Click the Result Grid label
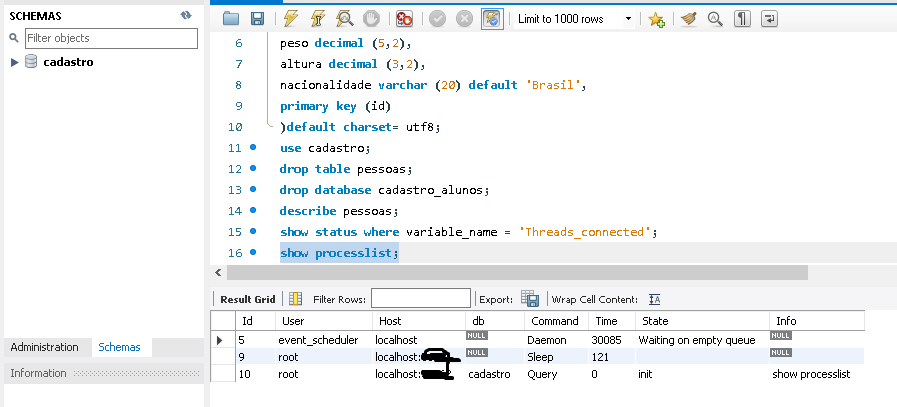 pos(248,299)
